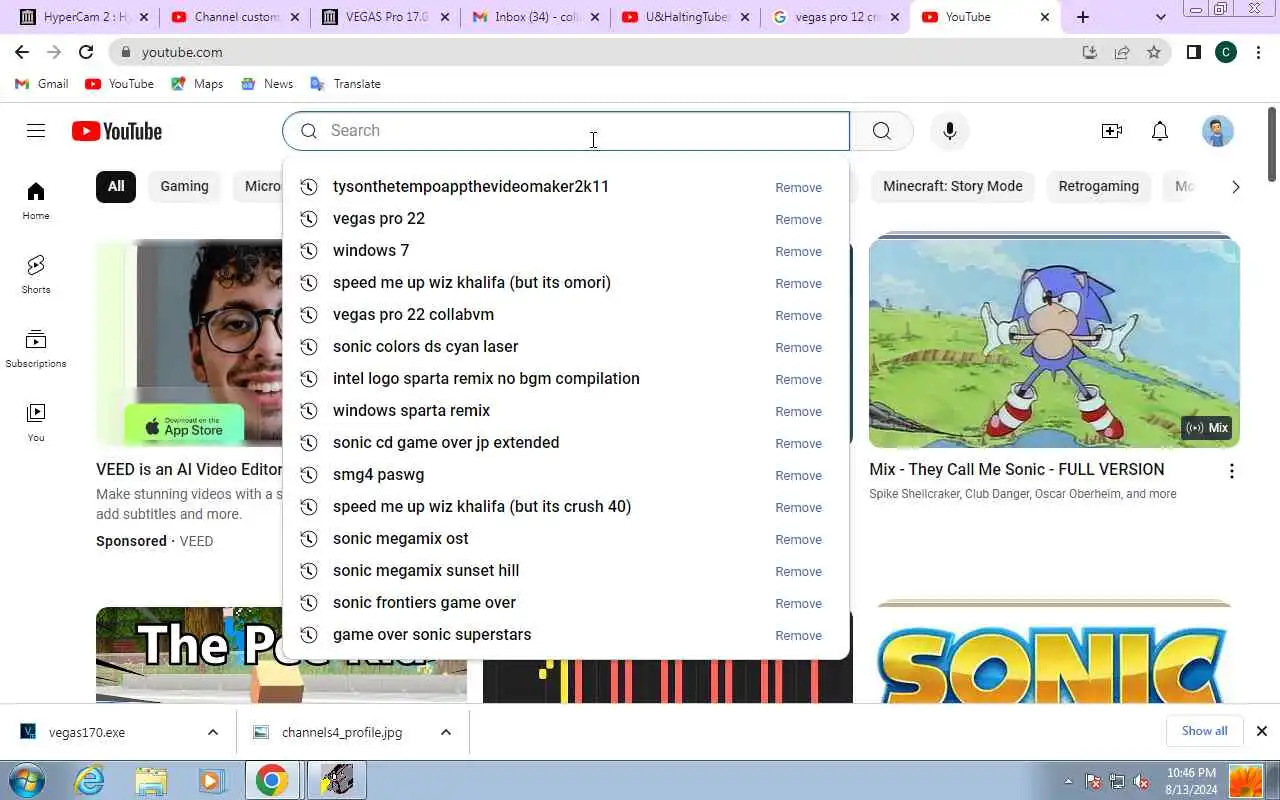Switch to vegas pro 12 Google tab
Screen dimensions: 1280x800
835,17
